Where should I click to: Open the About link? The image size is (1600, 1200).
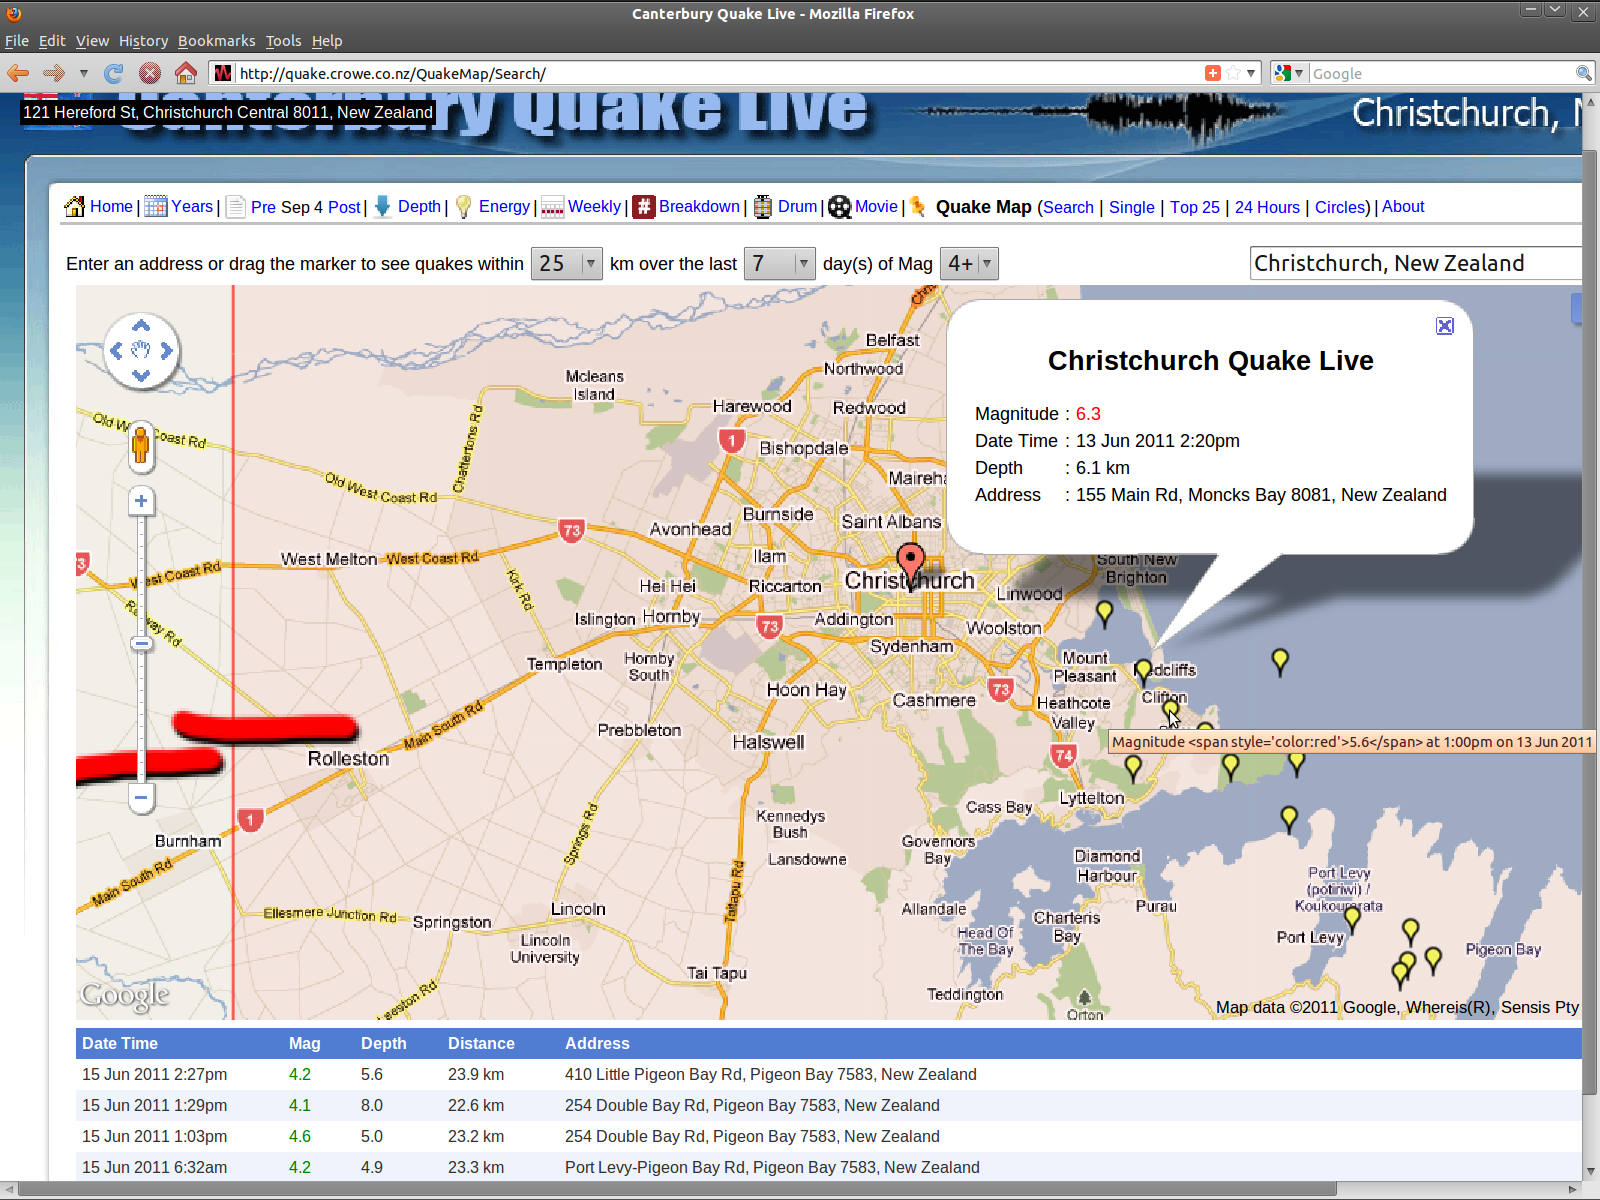pyautogui.click(x=1403, y=206)
